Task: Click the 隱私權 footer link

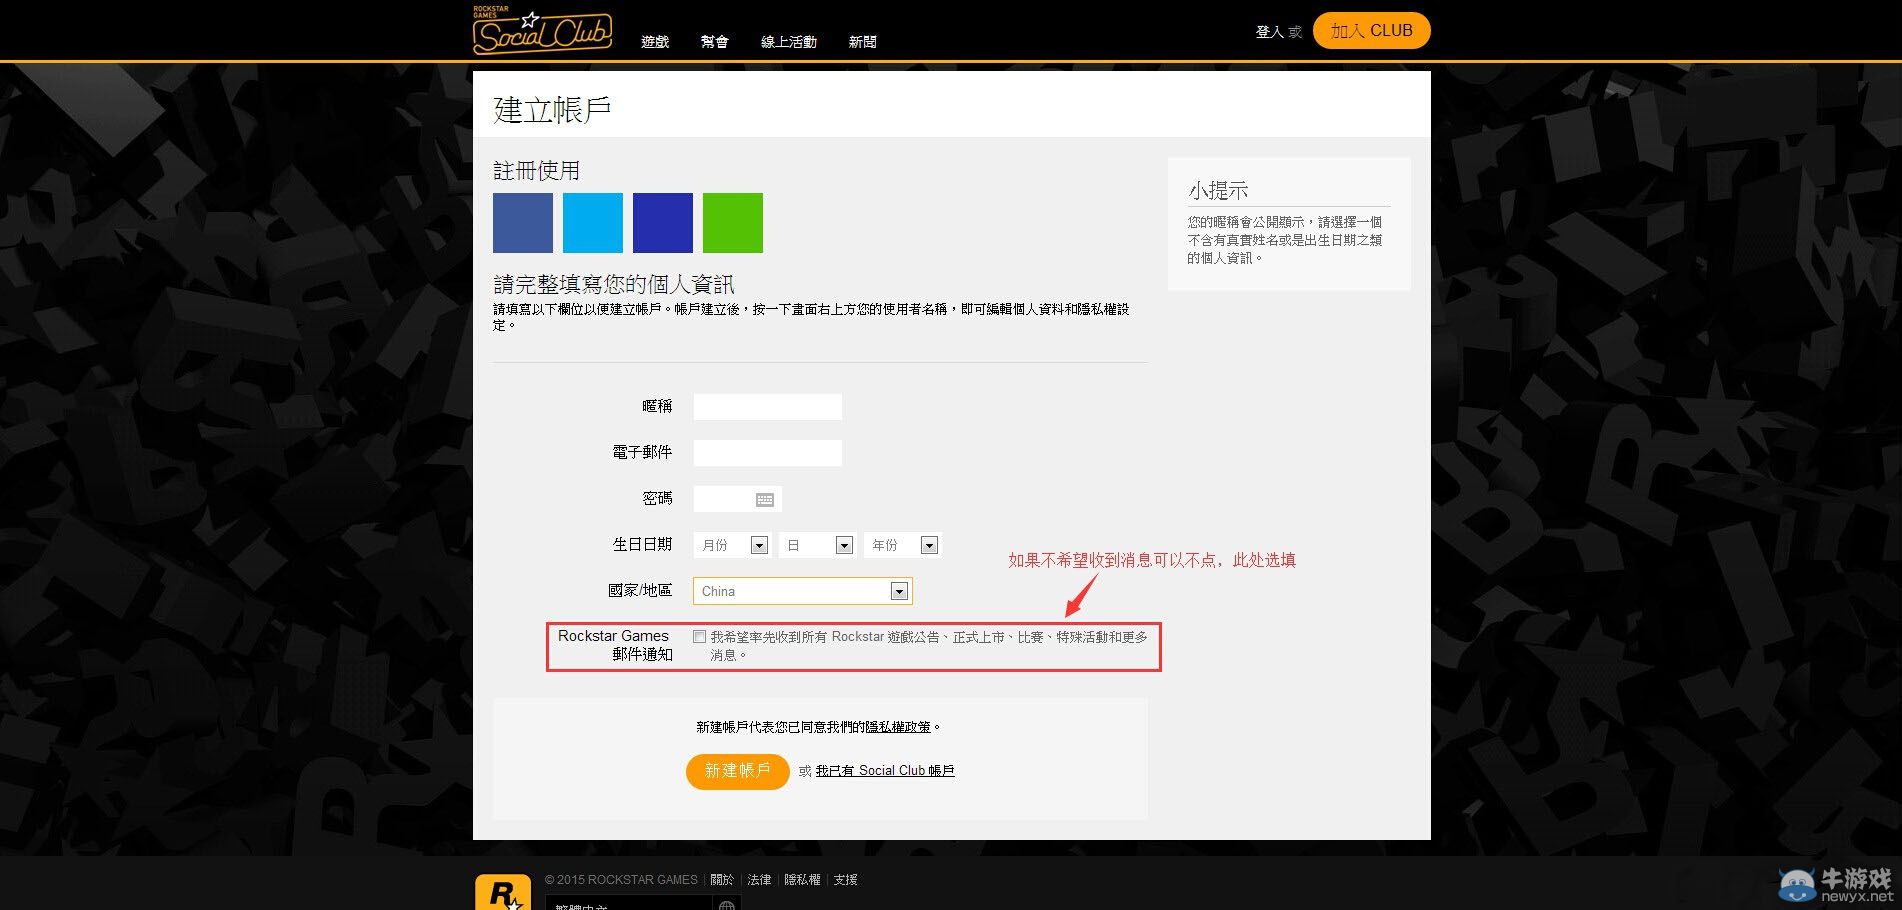Action: (x=802, y=880)
